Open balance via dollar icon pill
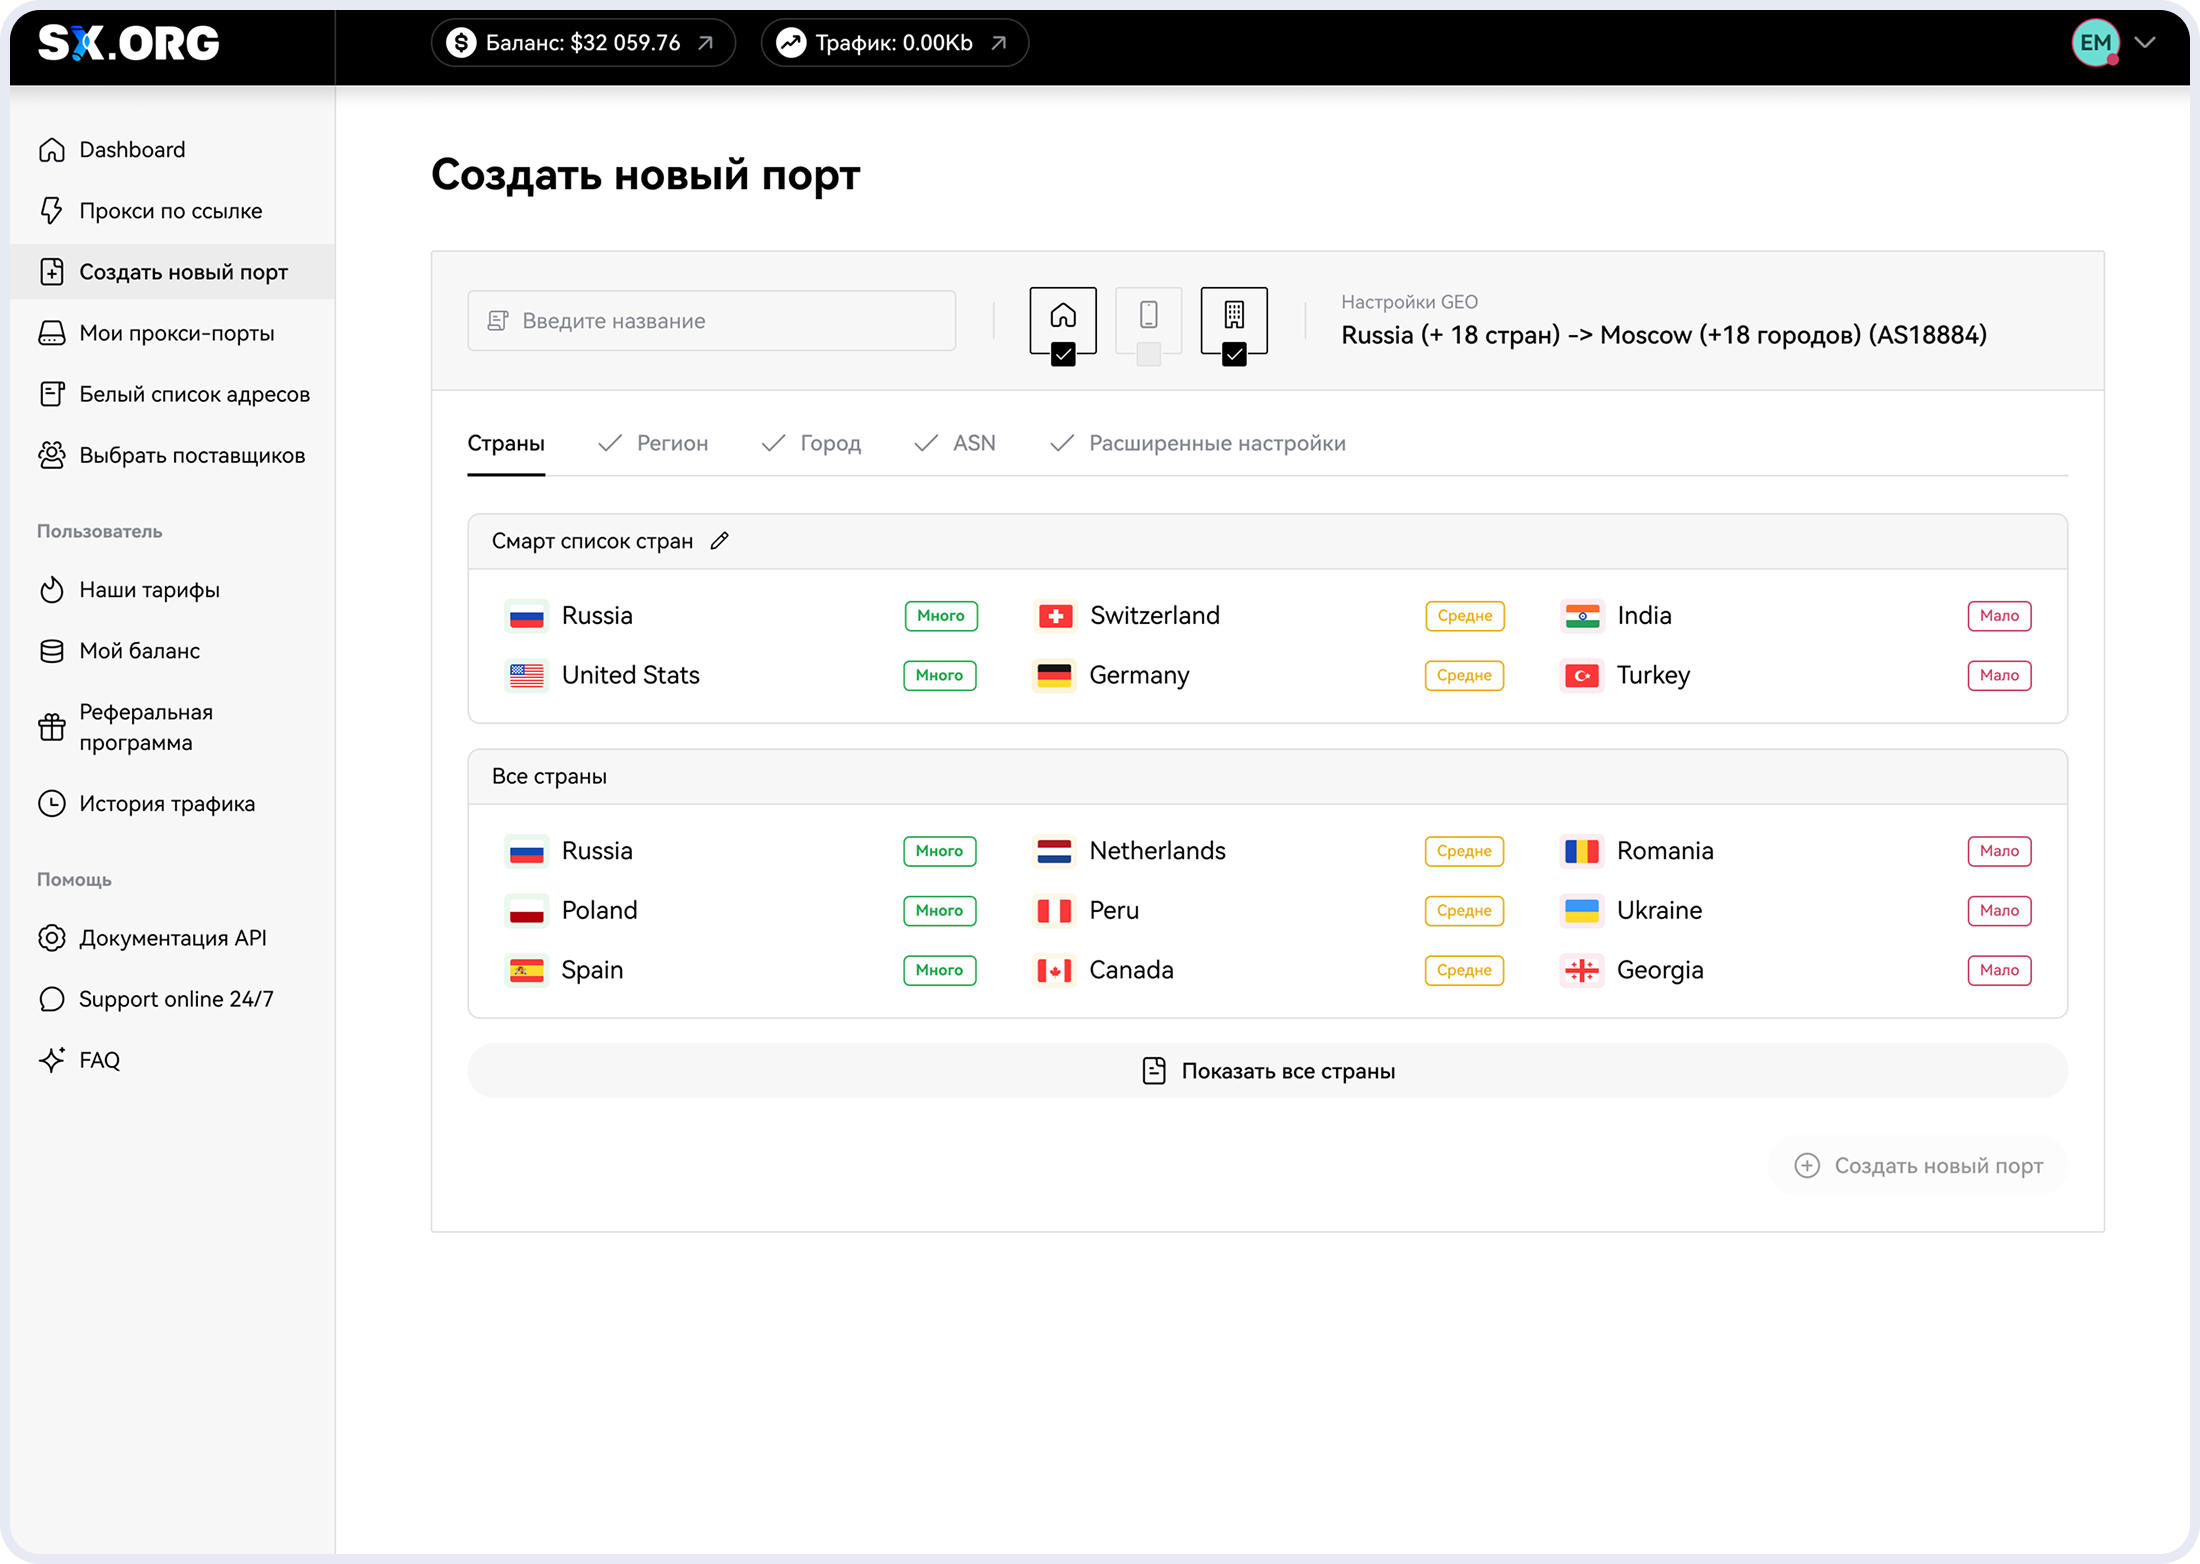2200x1564 pixels. pyautogui.click(x=582, y=43)
